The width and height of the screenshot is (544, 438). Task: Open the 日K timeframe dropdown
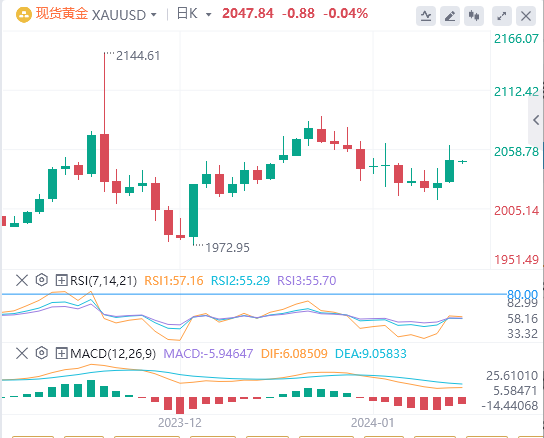tap(194, 14)
